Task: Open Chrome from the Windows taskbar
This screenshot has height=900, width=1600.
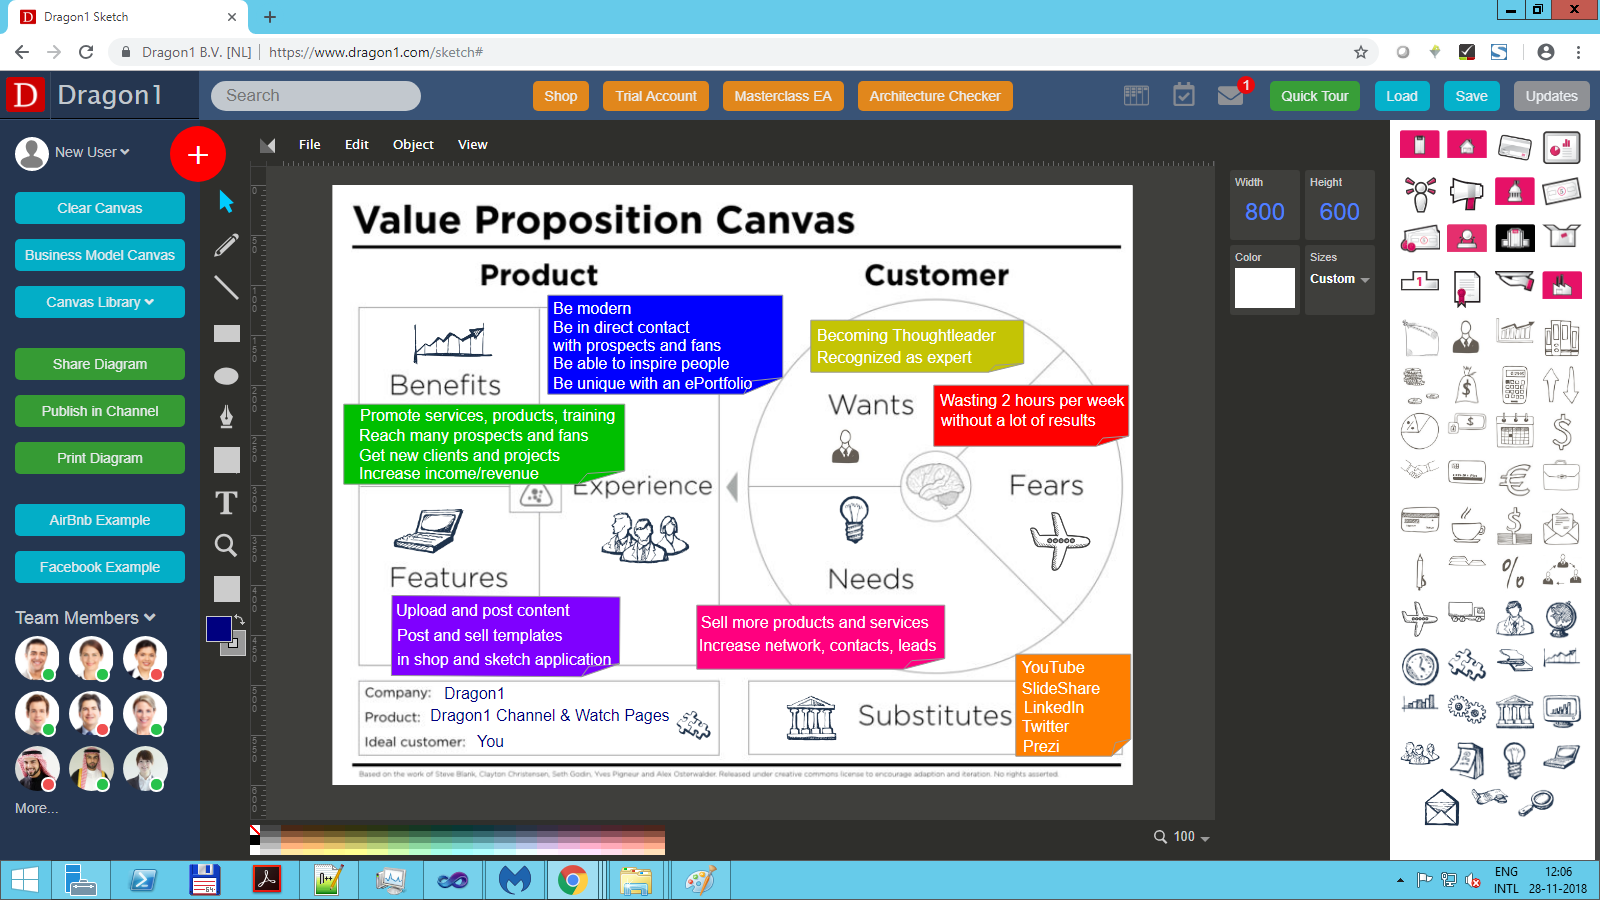Action: click(x=572, y=880)
